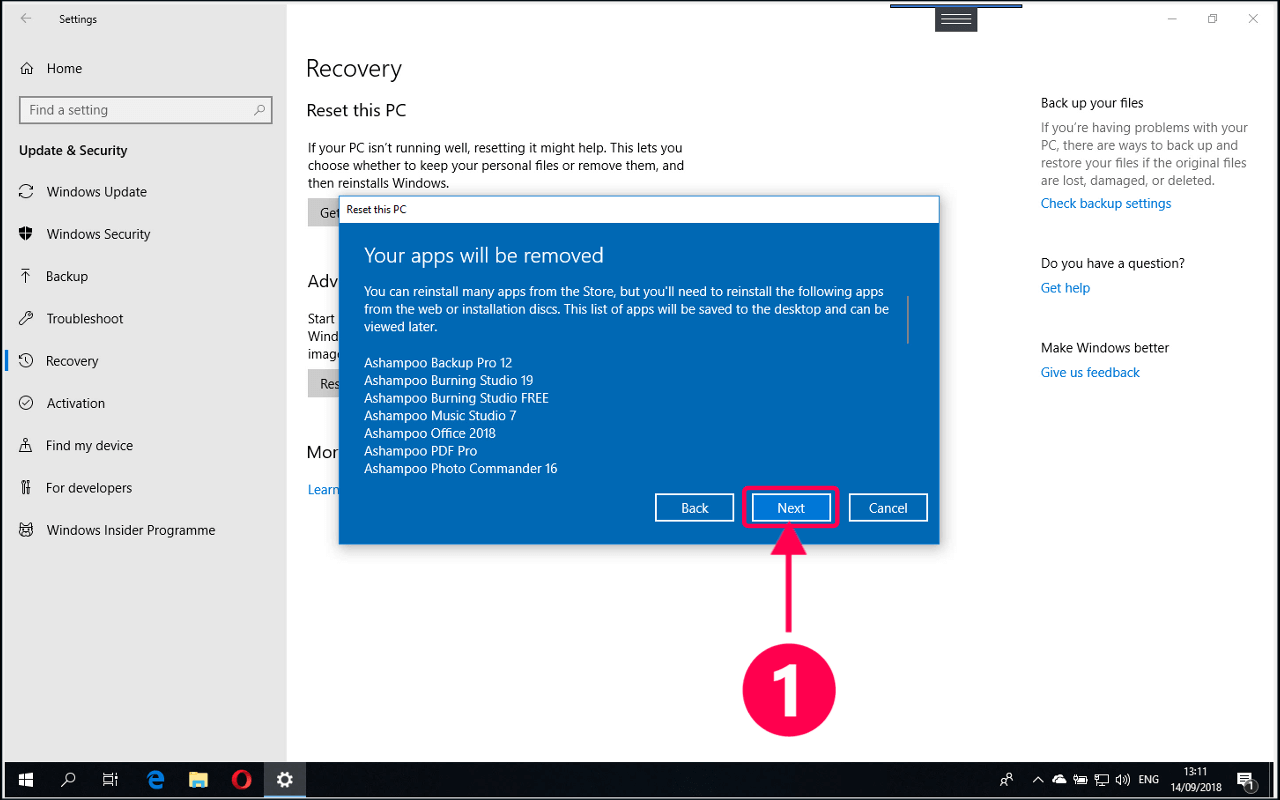Open the Get help link

pyautogui.click(x=1065, y=288)
